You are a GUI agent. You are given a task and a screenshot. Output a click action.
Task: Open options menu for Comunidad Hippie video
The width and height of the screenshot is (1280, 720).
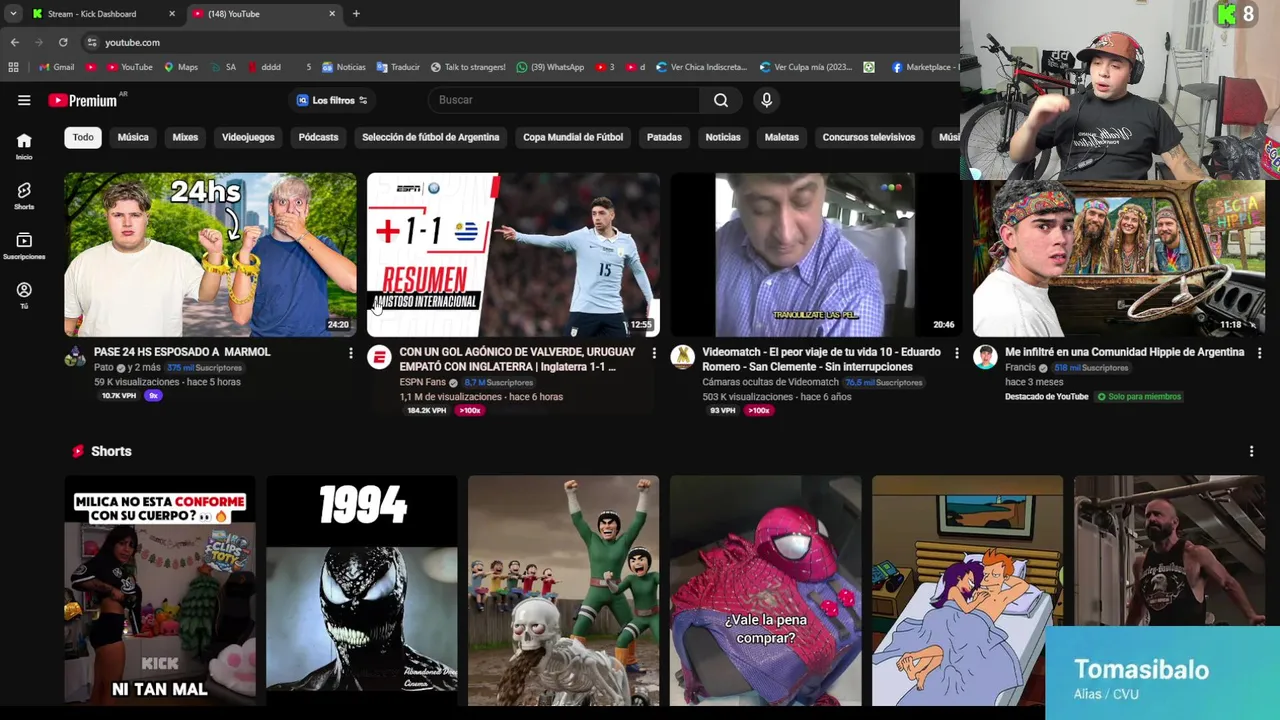coord(1259,353)
